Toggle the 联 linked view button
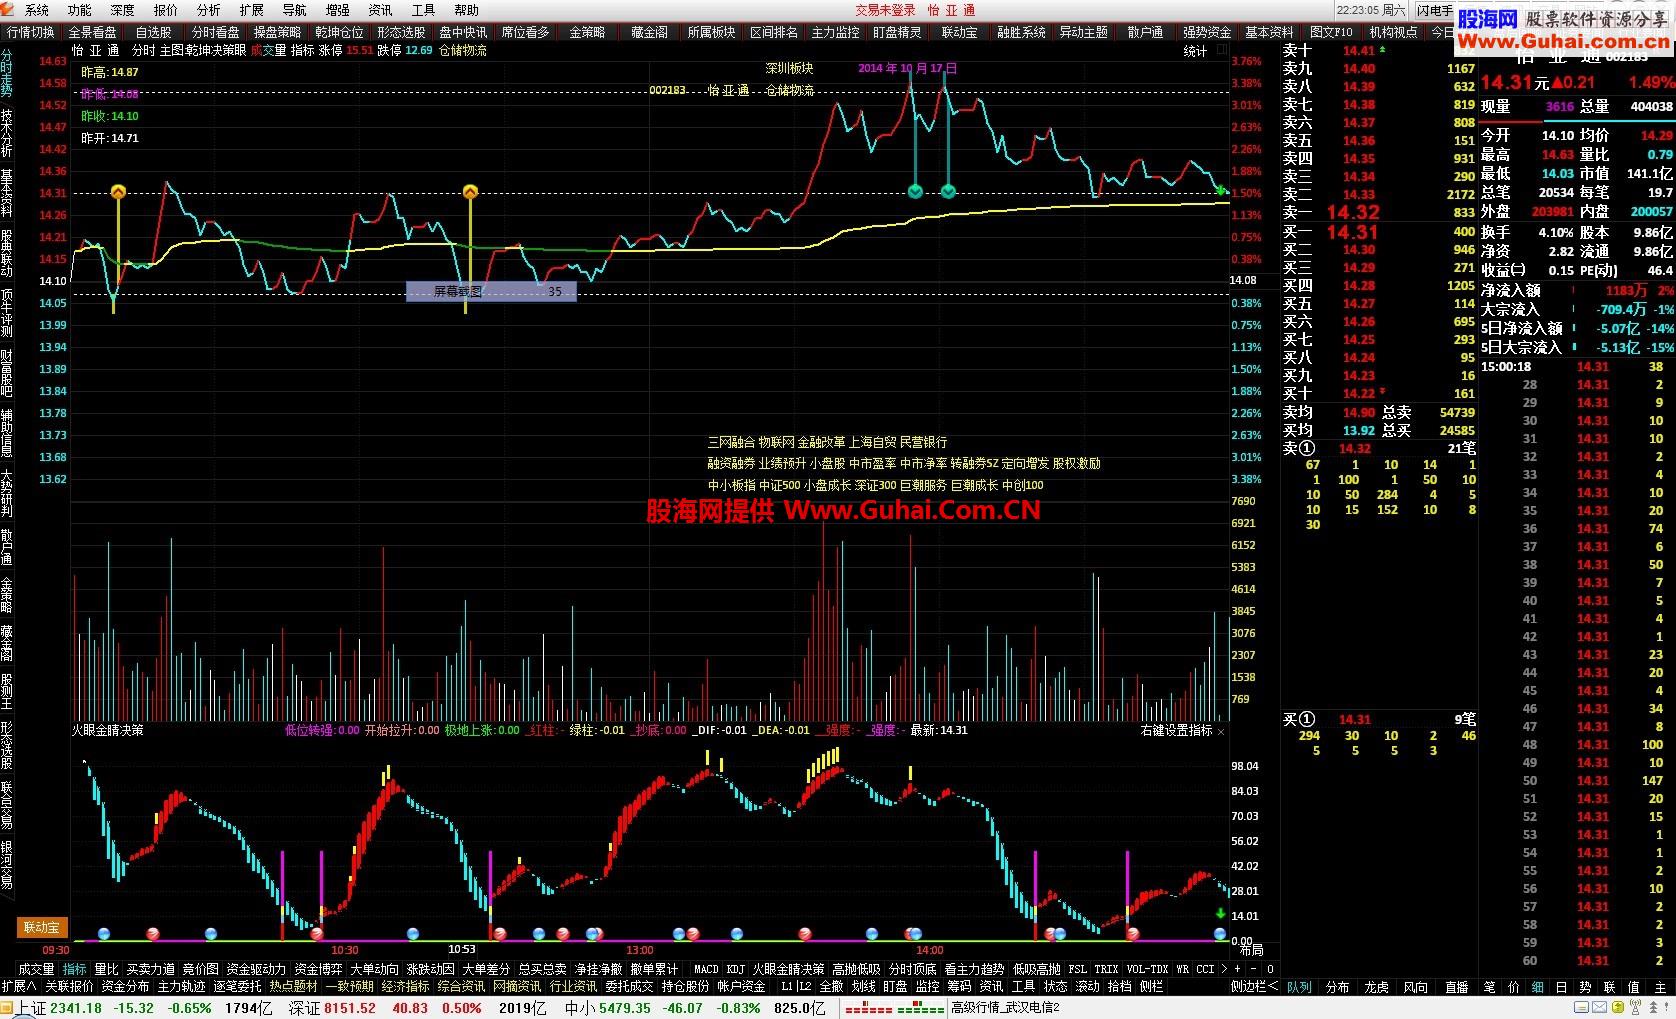 pos(1609,987)
